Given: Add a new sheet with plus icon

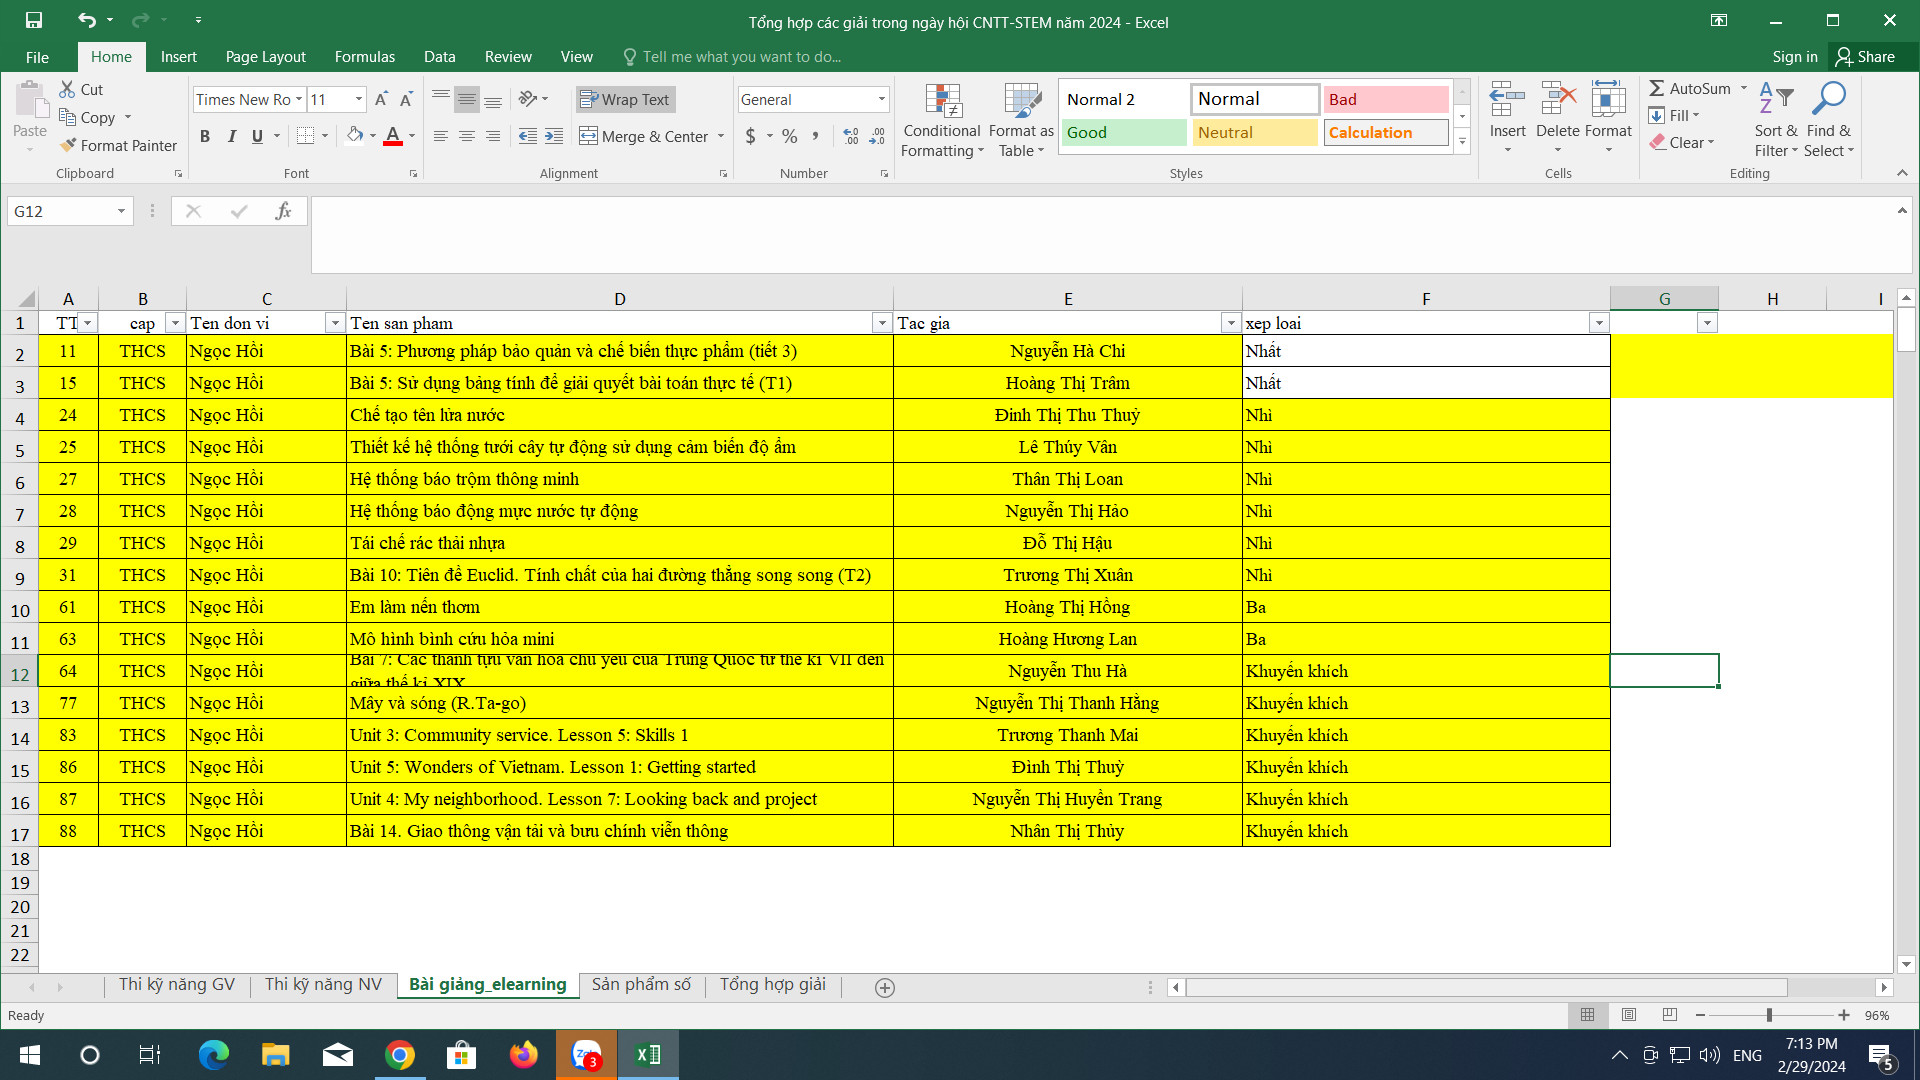Looking at the screenshot, I should pyautogui.click(x=884, y=988).
